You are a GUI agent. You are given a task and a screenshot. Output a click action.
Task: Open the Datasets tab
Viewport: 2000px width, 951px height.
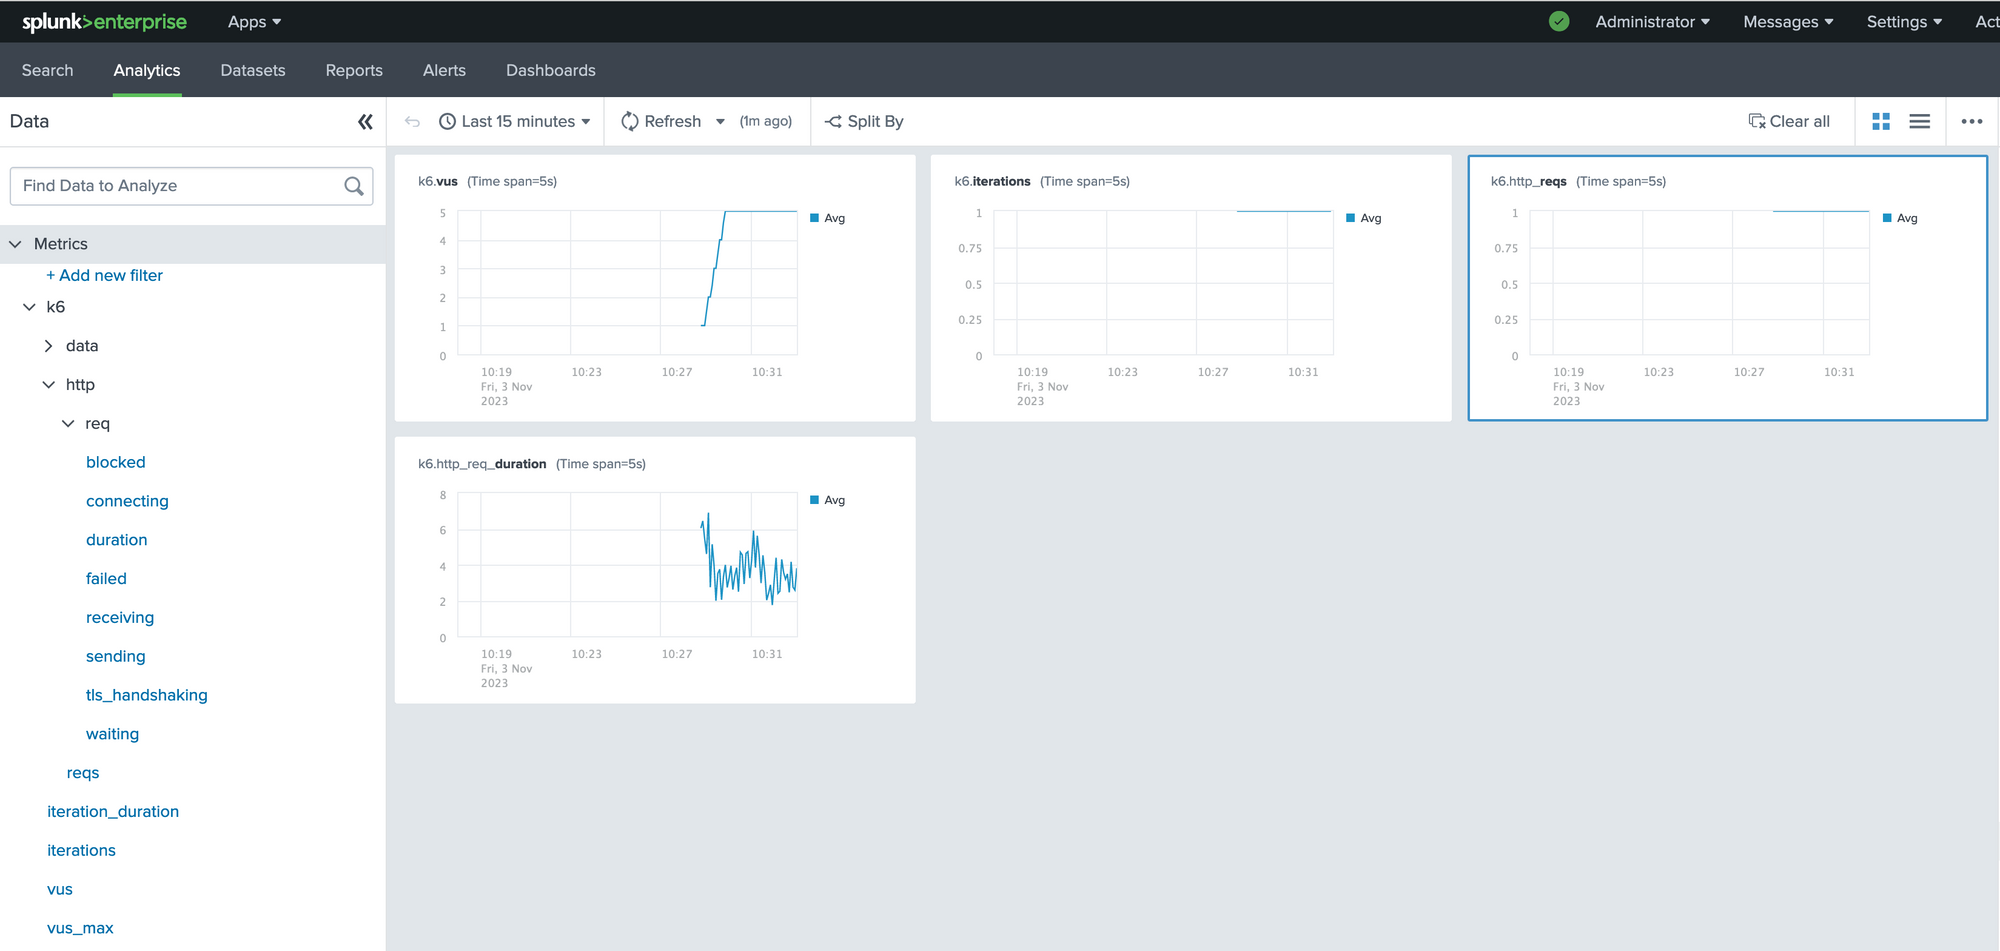253,70
